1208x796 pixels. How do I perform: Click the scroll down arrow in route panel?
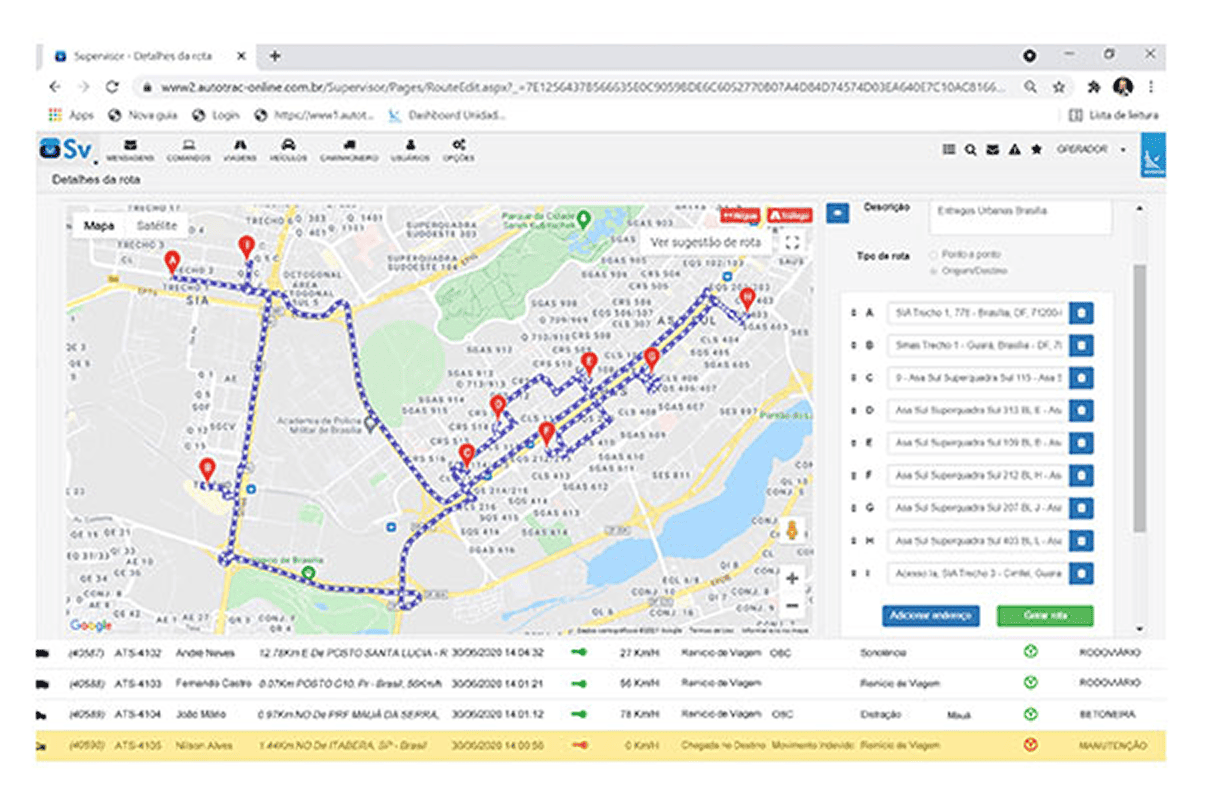[x=1140, y=629]
